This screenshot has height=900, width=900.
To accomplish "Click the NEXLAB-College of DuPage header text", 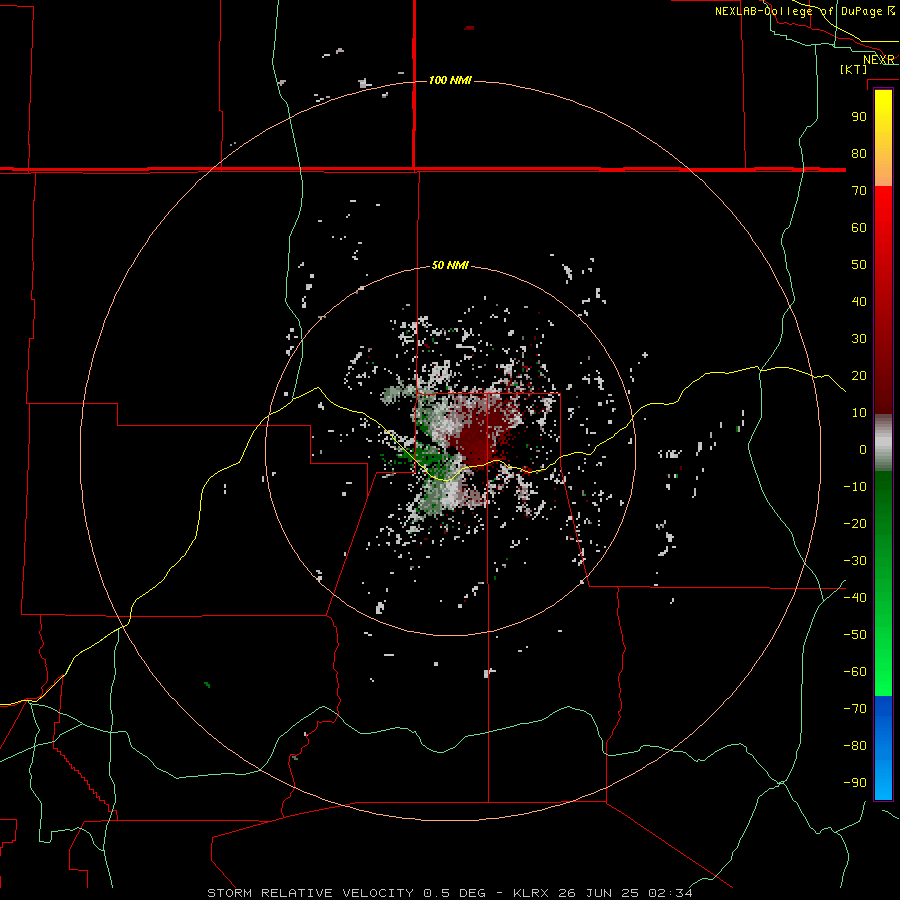I will tap(805, 11).
